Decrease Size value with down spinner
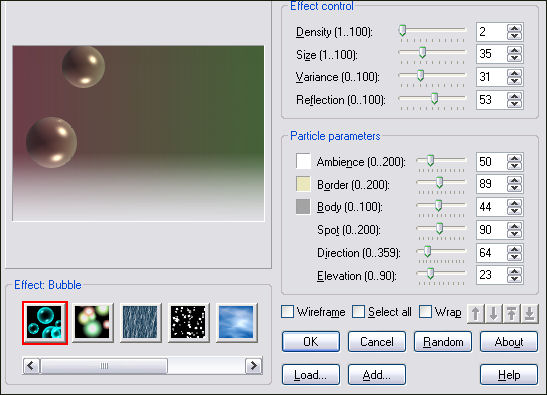The width and height of the screenshot is (547, 395). [x=515, y=58]
